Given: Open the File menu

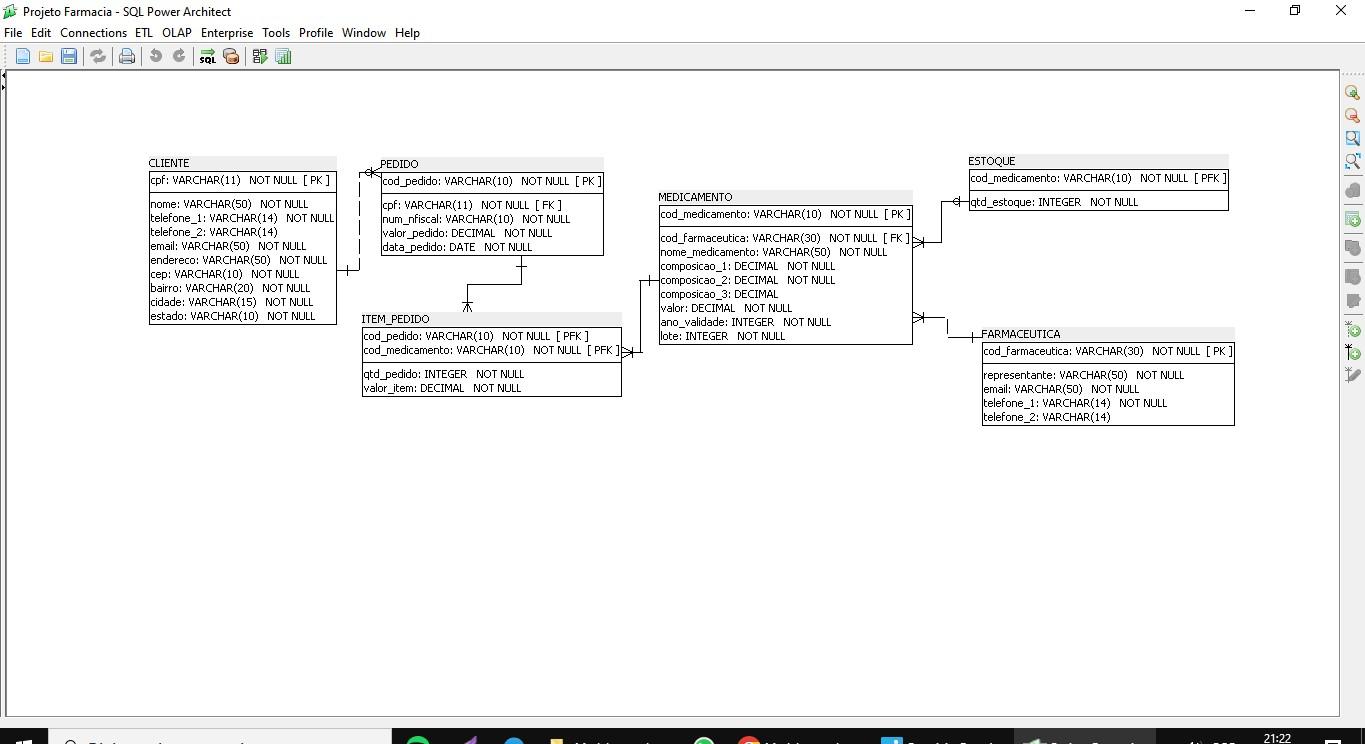Looking at the screenshot, I should pos(13,33).
